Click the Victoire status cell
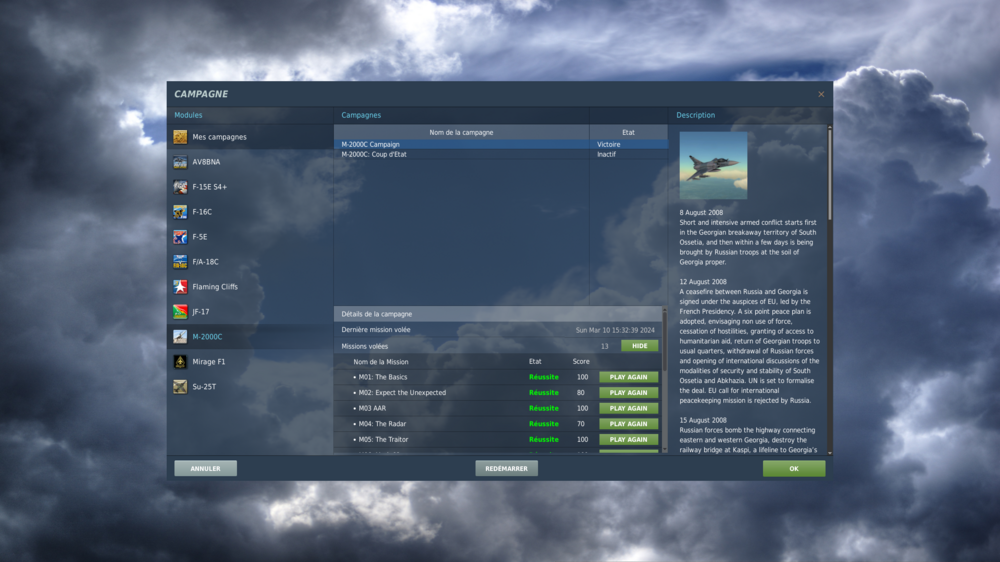 tap(608, 144)
